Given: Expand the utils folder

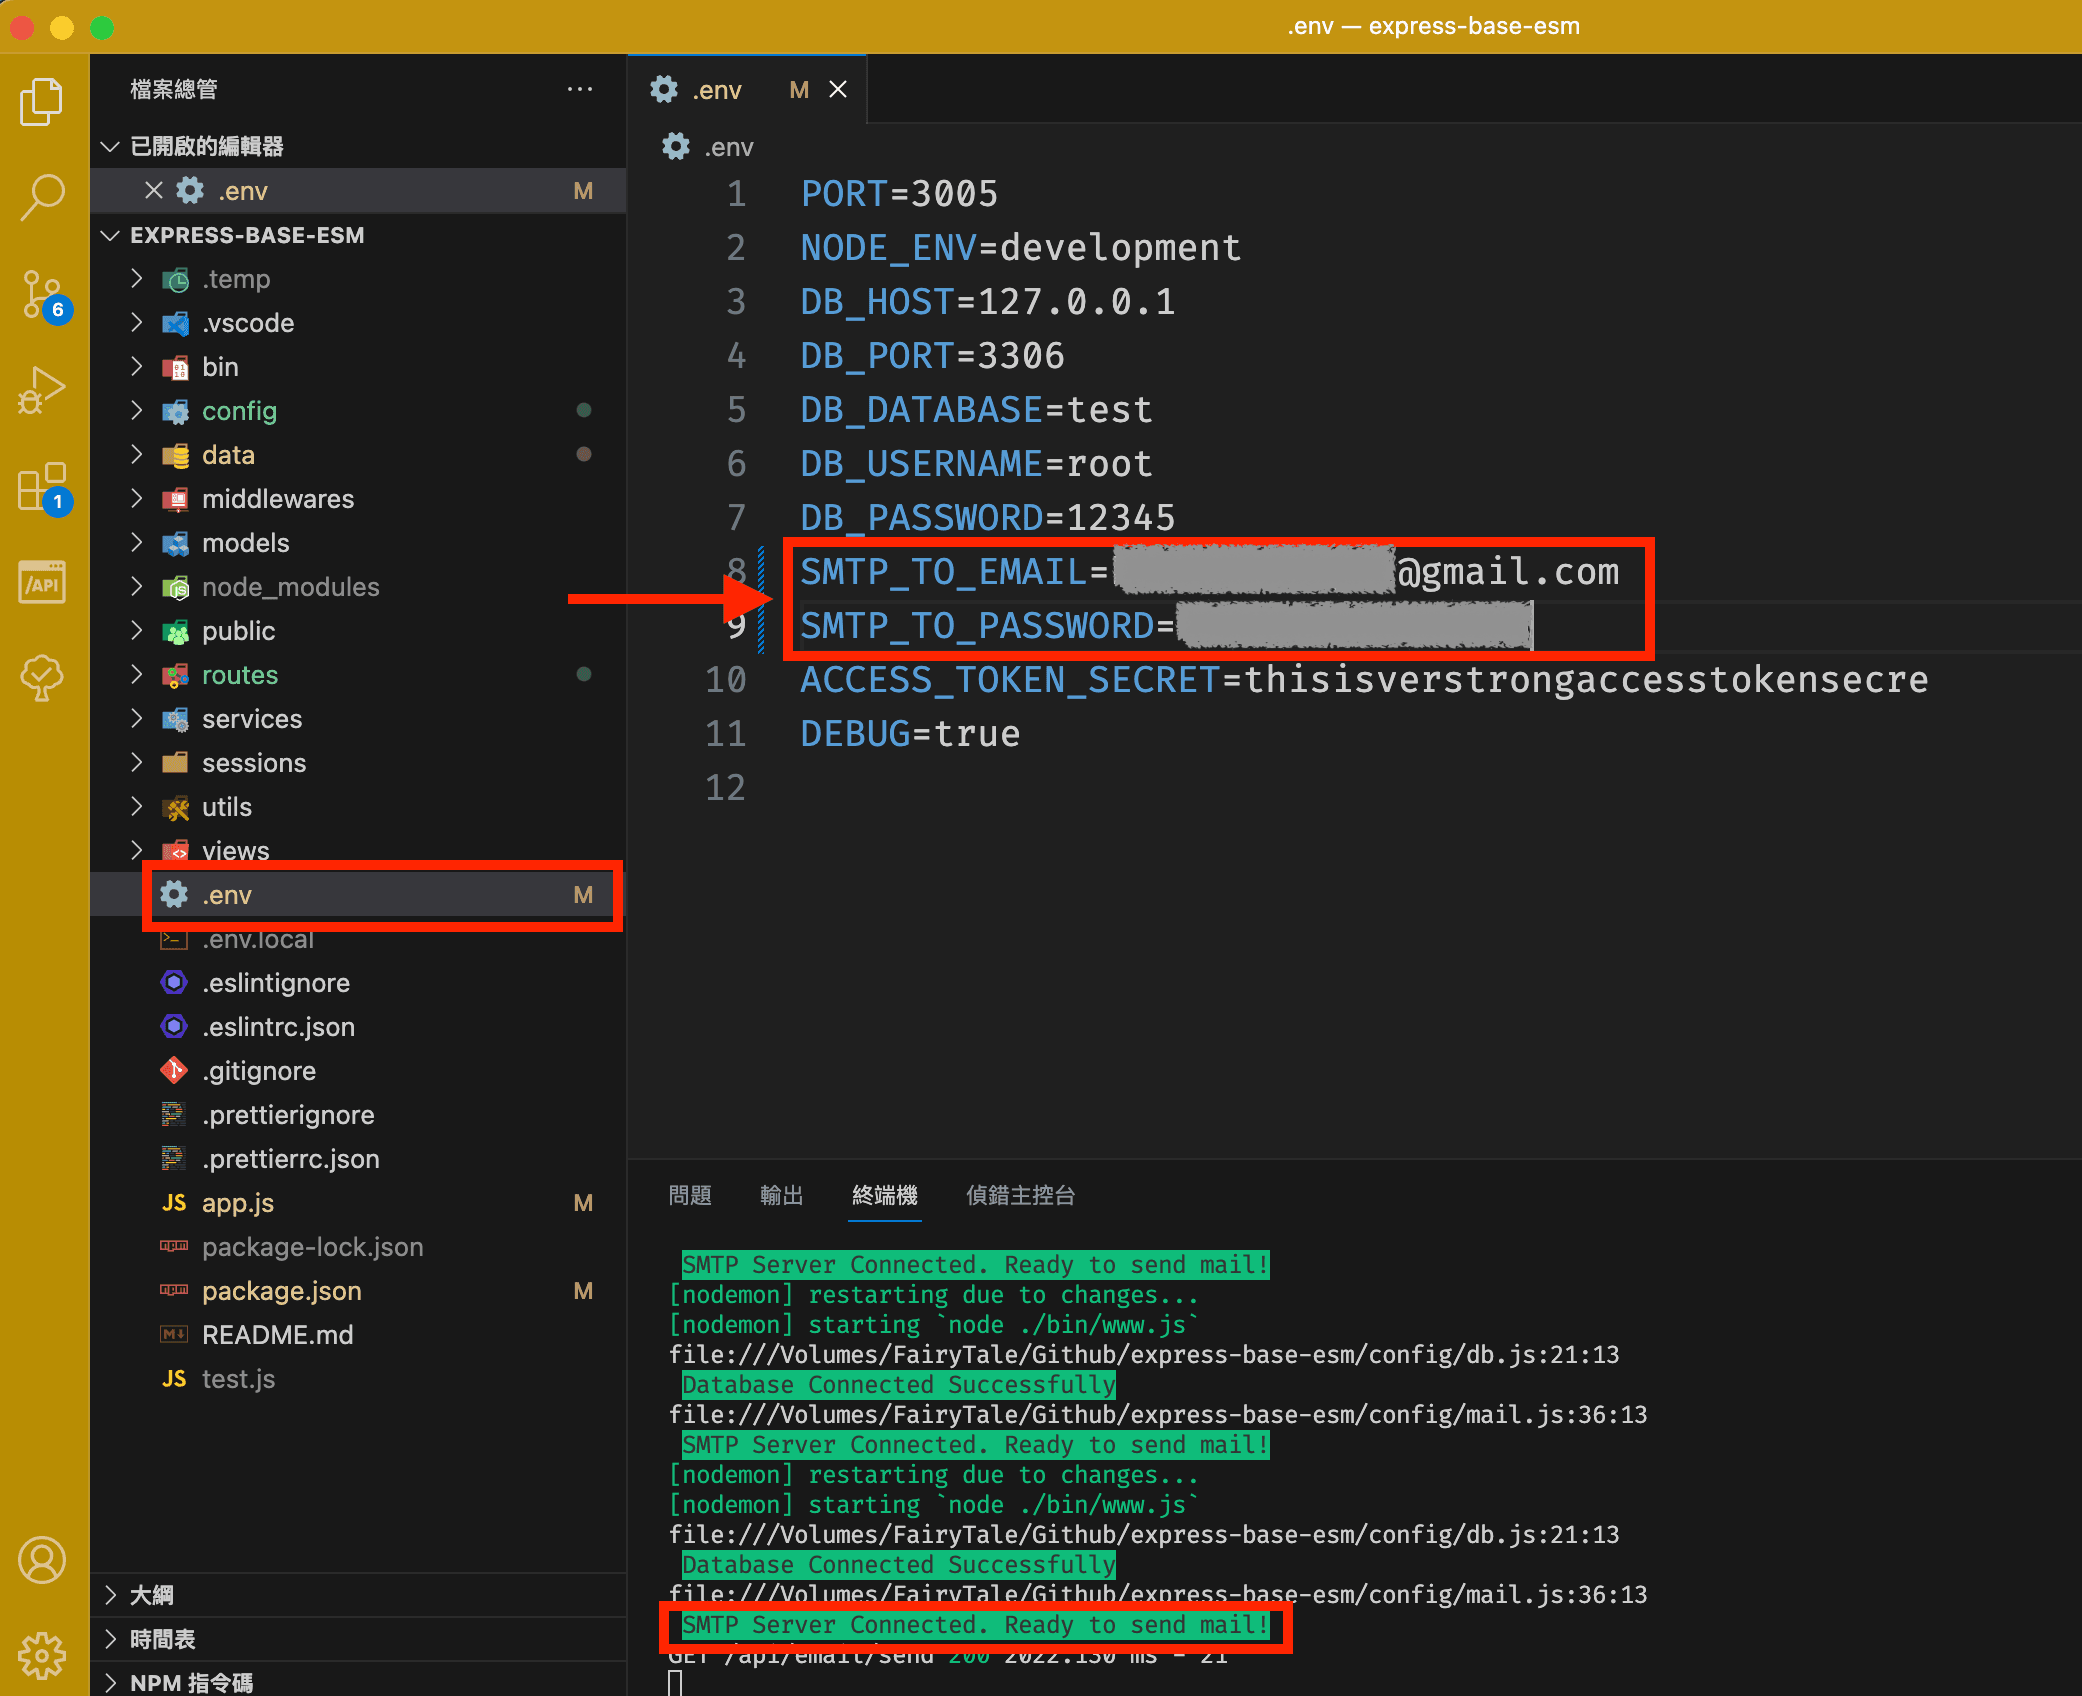Looking at the screenshot, I should (137, 806).
